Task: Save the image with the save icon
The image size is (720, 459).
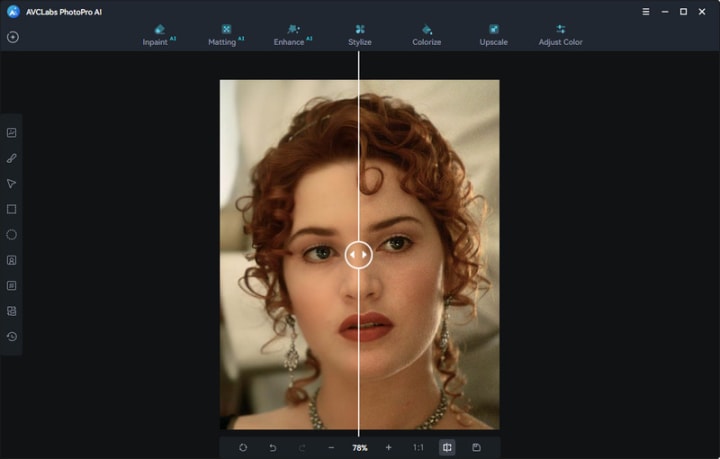Action: [476, 447]
